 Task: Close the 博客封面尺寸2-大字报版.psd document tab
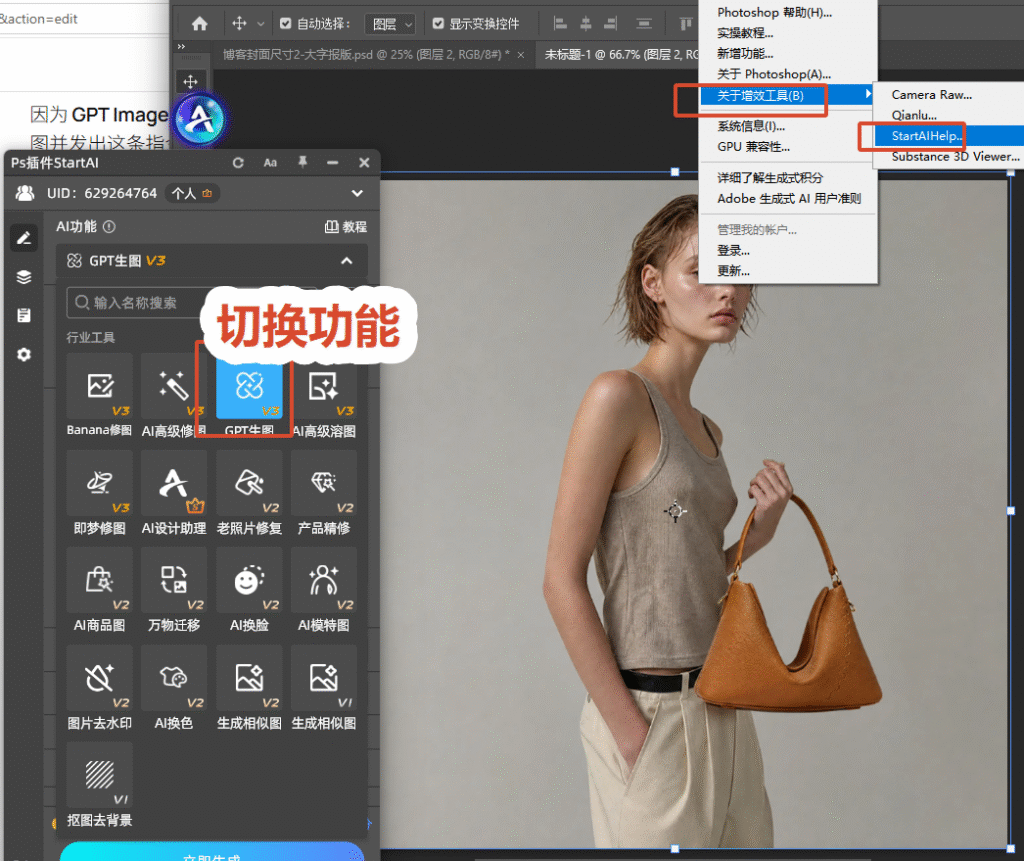pos(520,55)
